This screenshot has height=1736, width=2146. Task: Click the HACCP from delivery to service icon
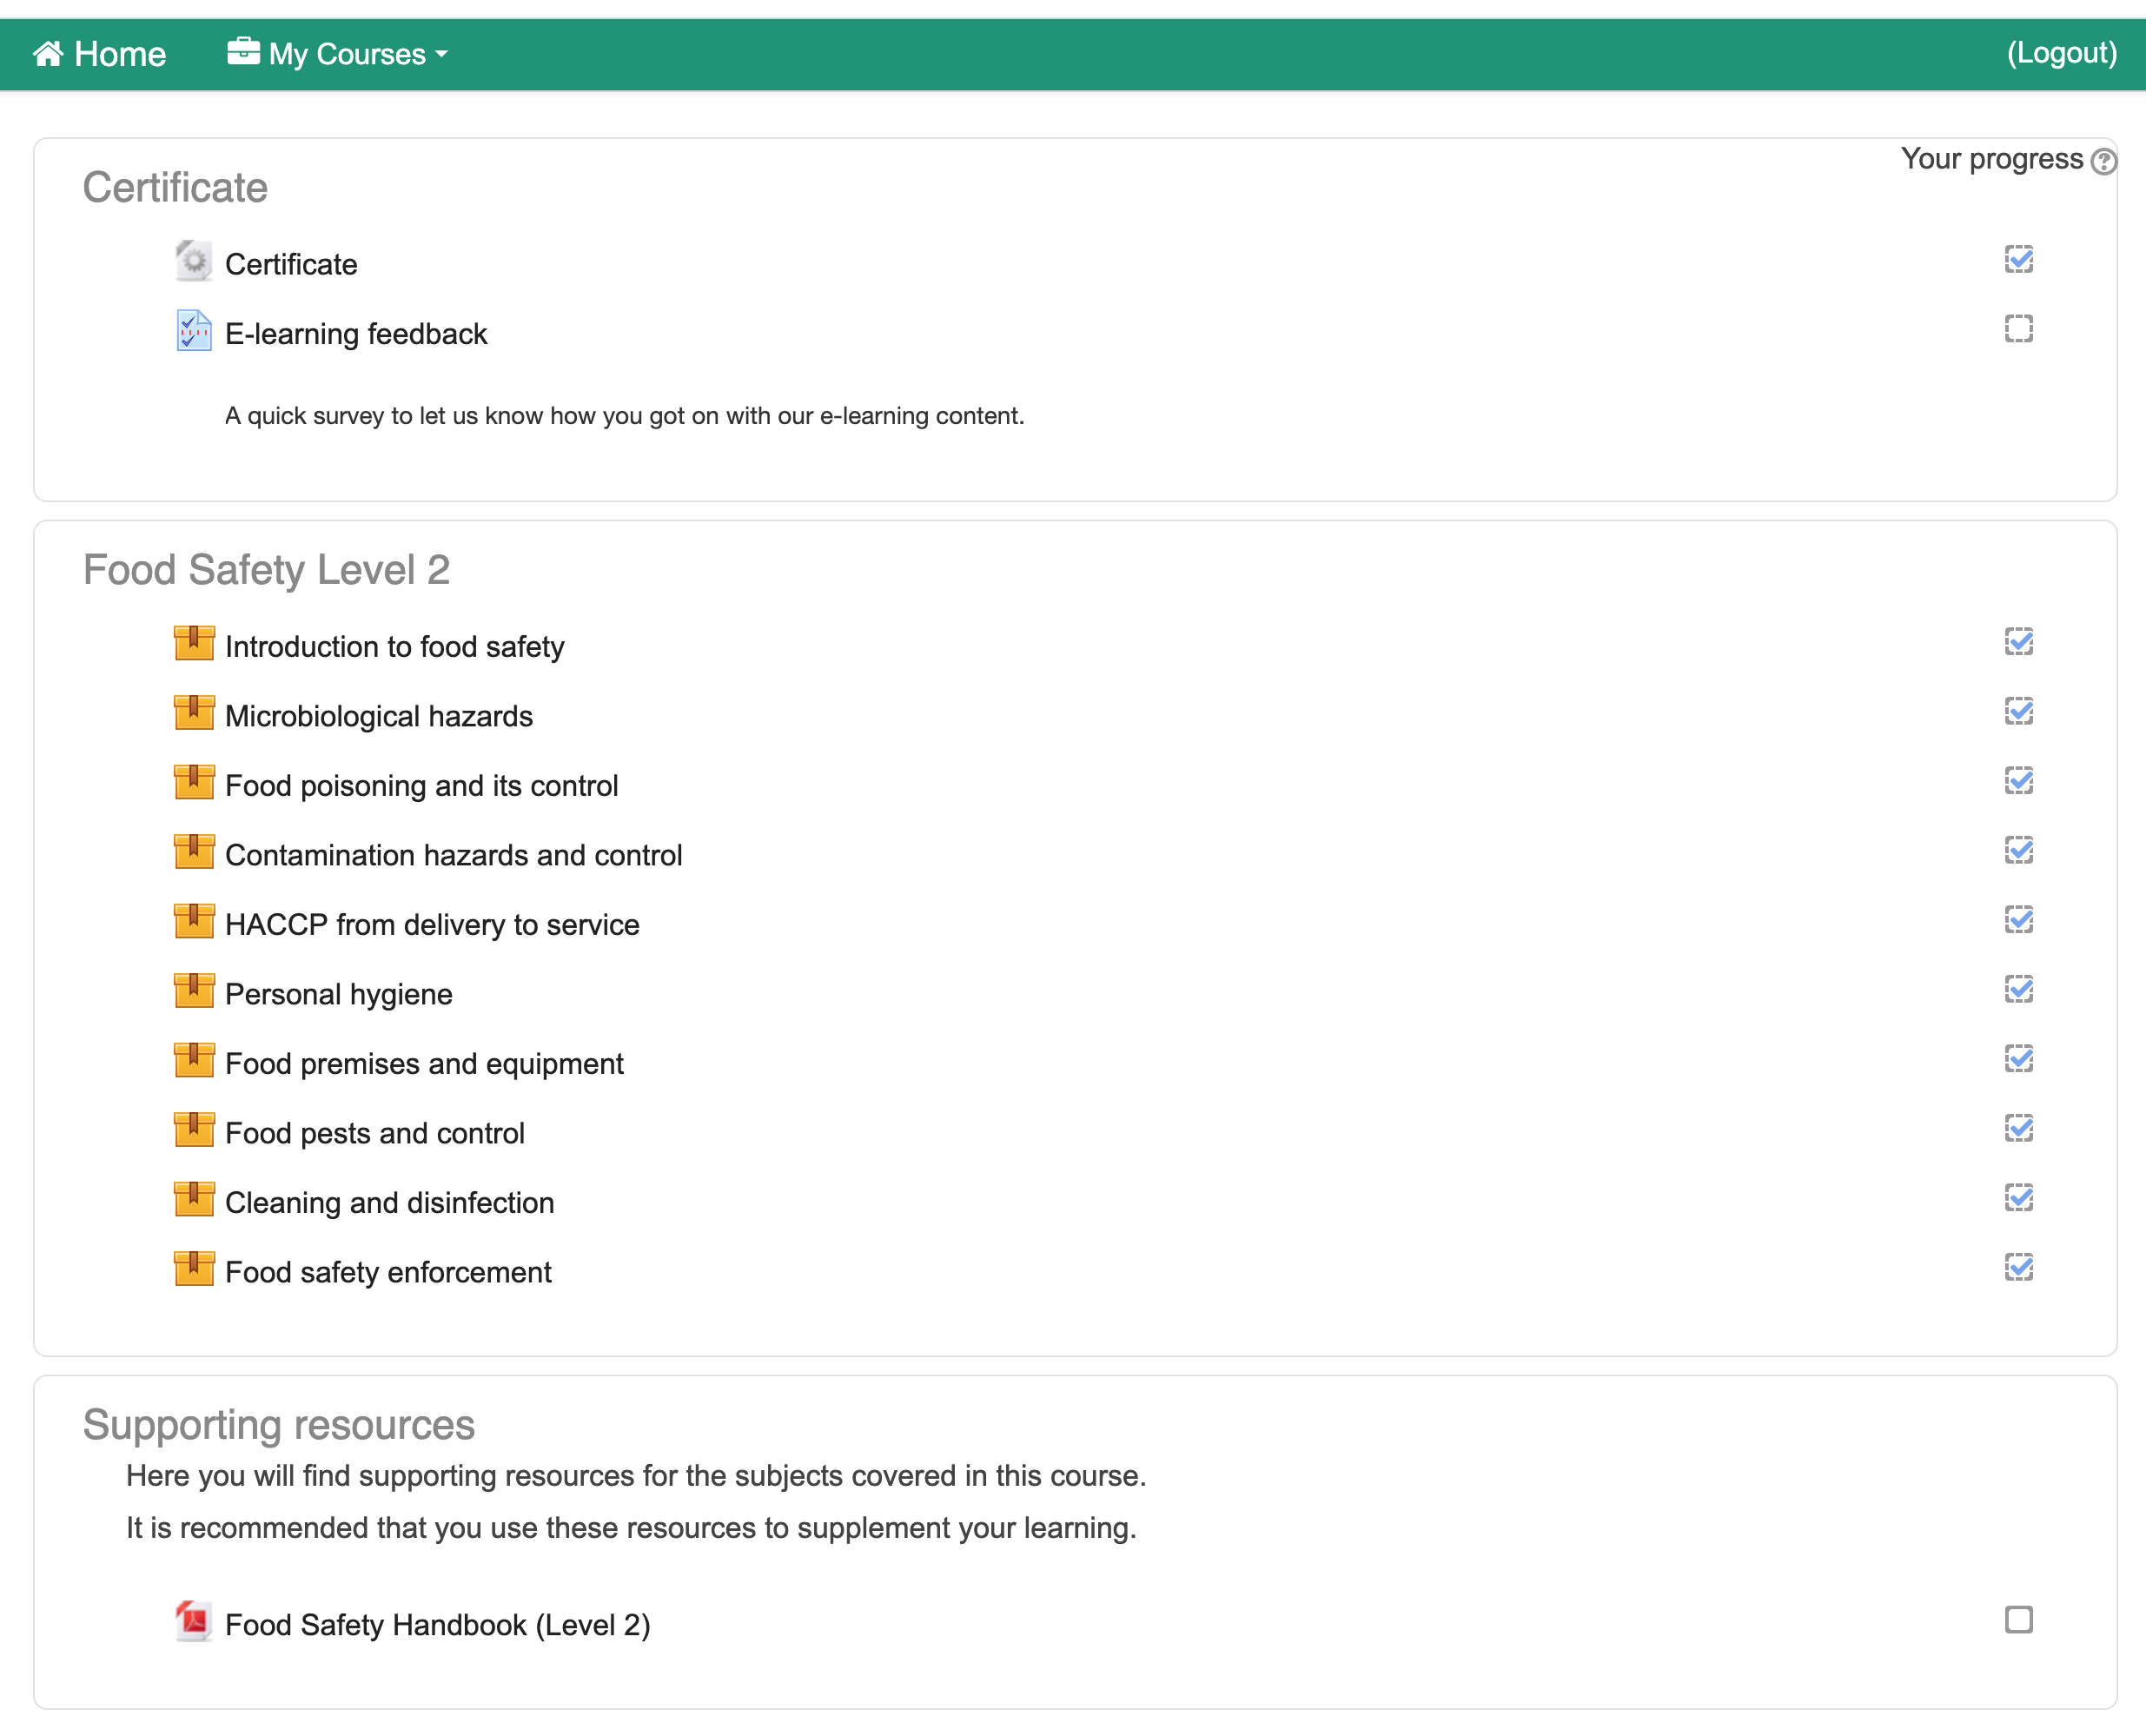coord(193,921)
